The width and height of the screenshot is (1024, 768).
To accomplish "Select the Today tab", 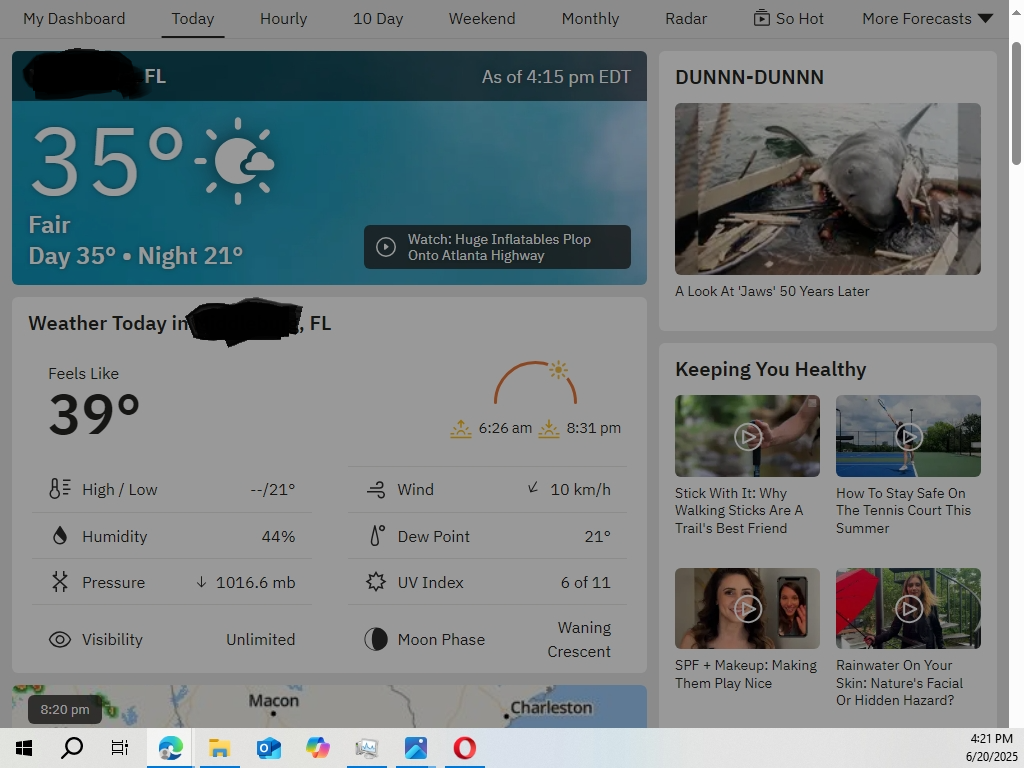I will point(193,19).
